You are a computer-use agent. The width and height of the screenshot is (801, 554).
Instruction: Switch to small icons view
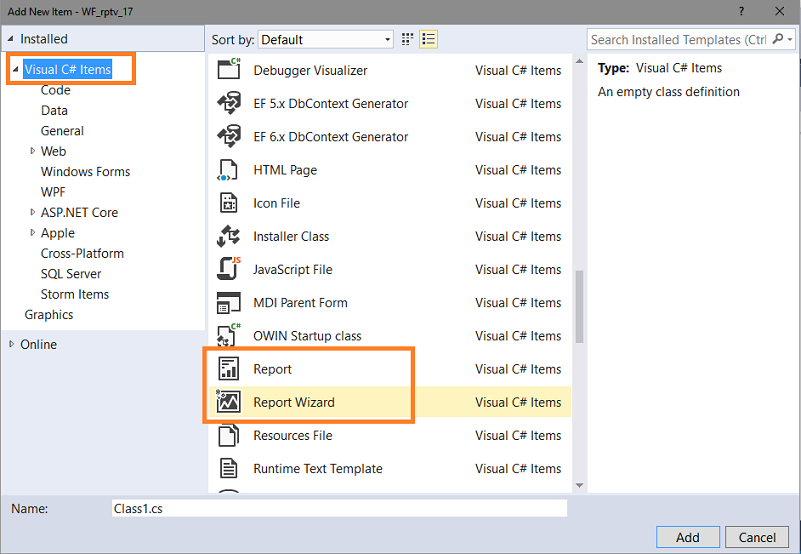point(407,39)
